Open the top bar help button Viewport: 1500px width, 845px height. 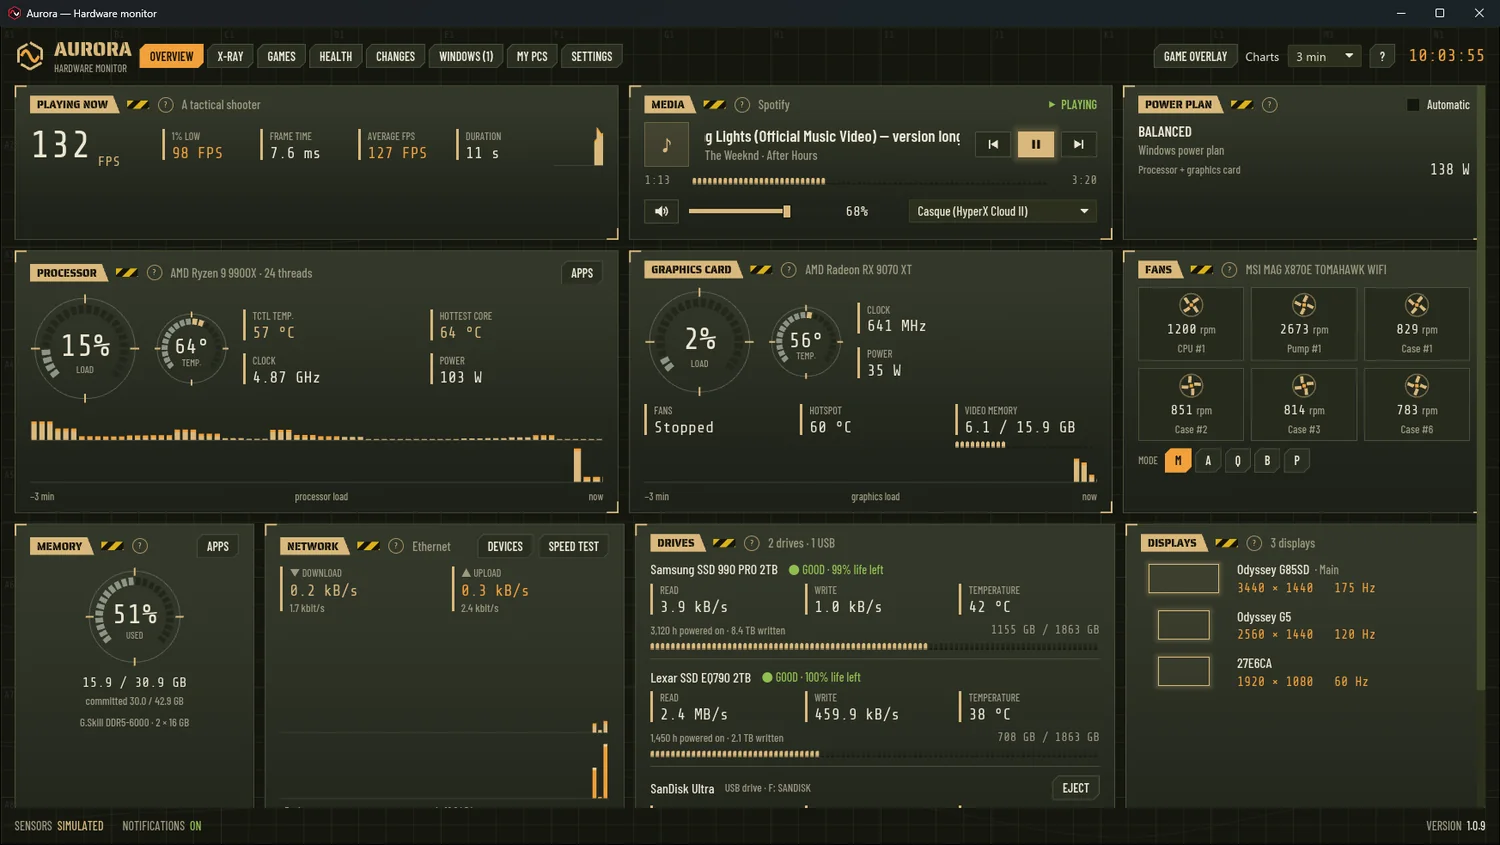click(1382, 57)
